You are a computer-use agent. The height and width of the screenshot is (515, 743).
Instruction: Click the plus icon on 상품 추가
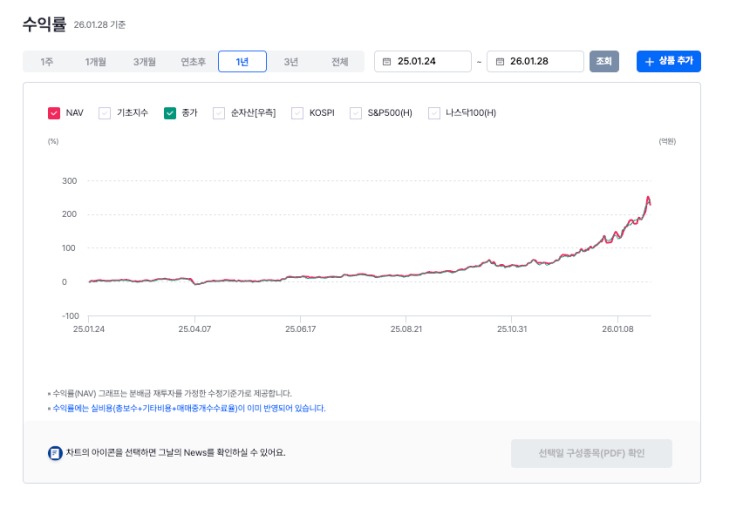650,62
